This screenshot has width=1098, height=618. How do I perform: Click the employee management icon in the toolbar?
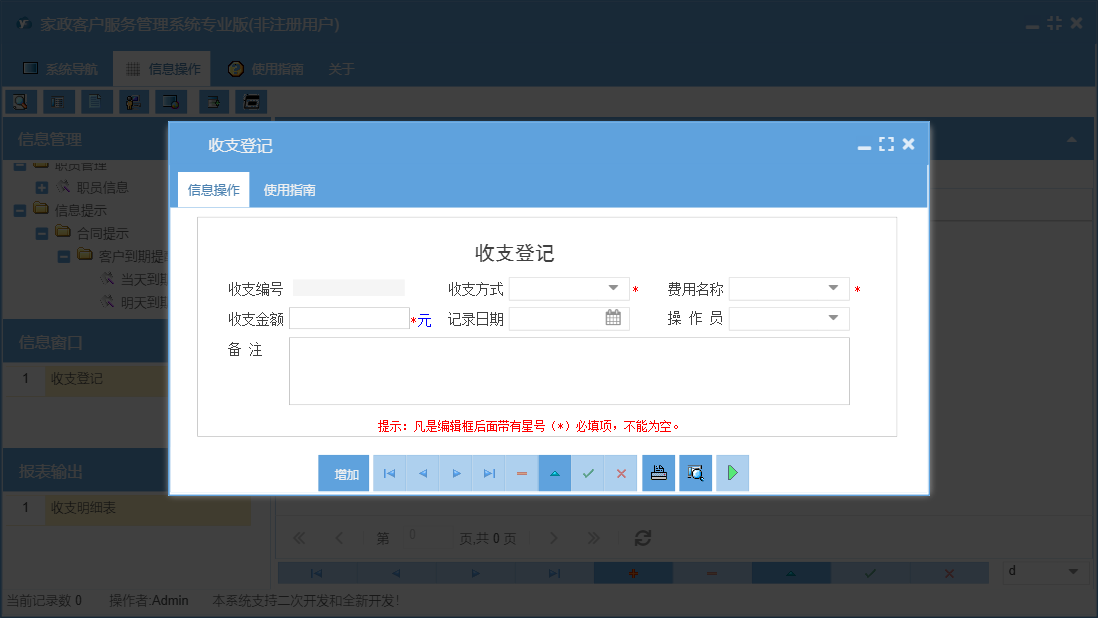(133, 101)
